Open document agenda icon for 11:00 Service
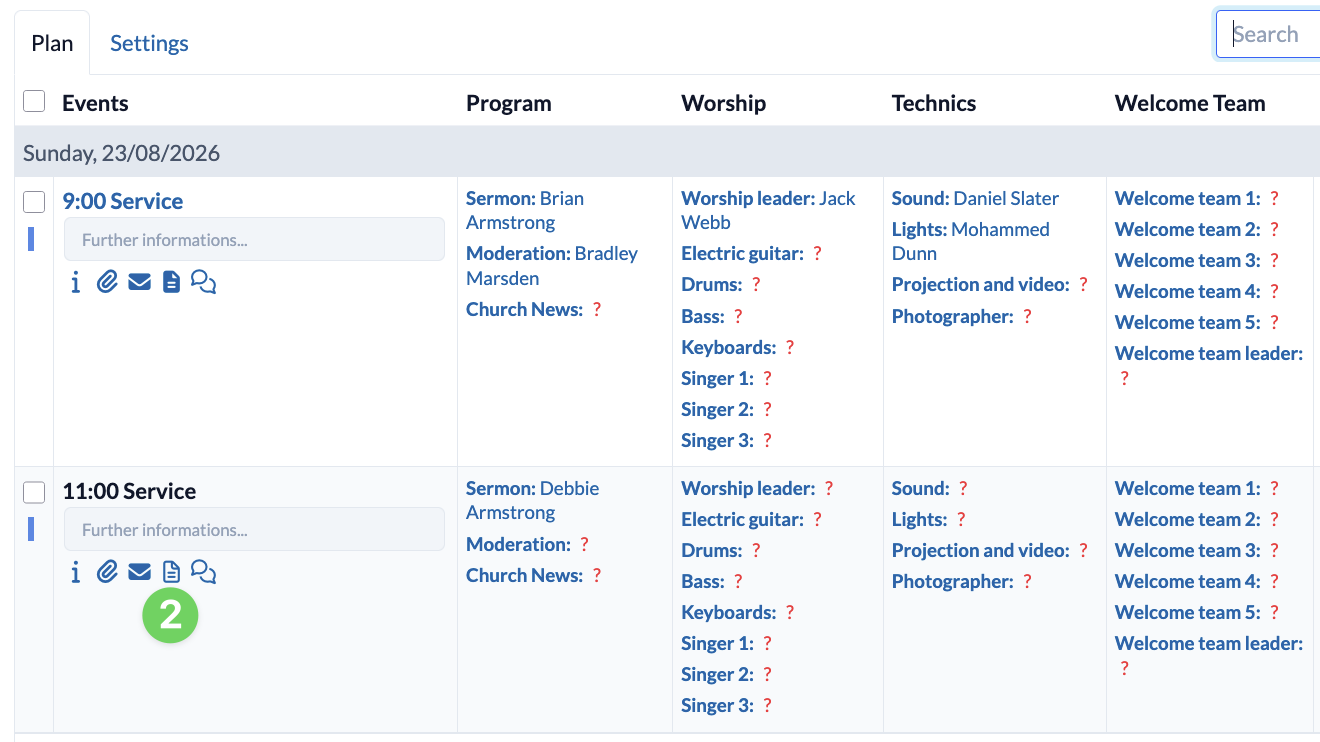This screenshot has width=1320, height=742. pyautogui.click(x=172, y=572)
